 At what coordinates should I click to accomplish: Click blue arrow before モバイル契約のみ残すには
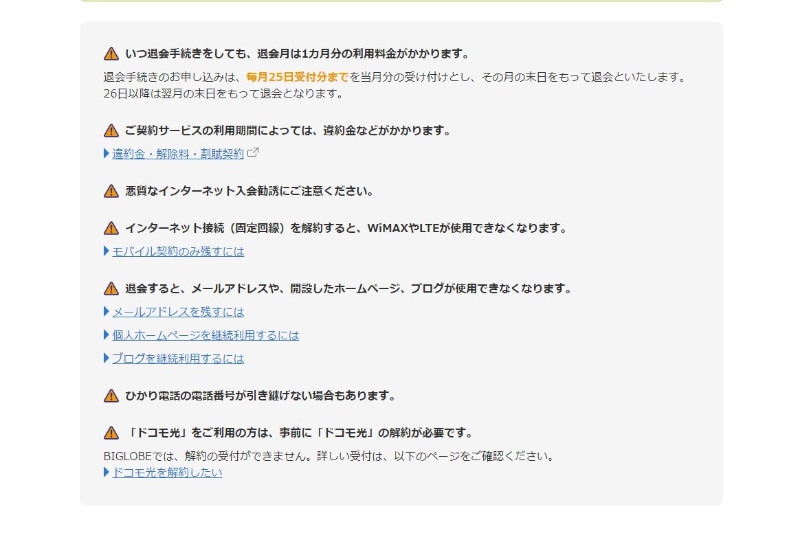(x=106, y=251)
